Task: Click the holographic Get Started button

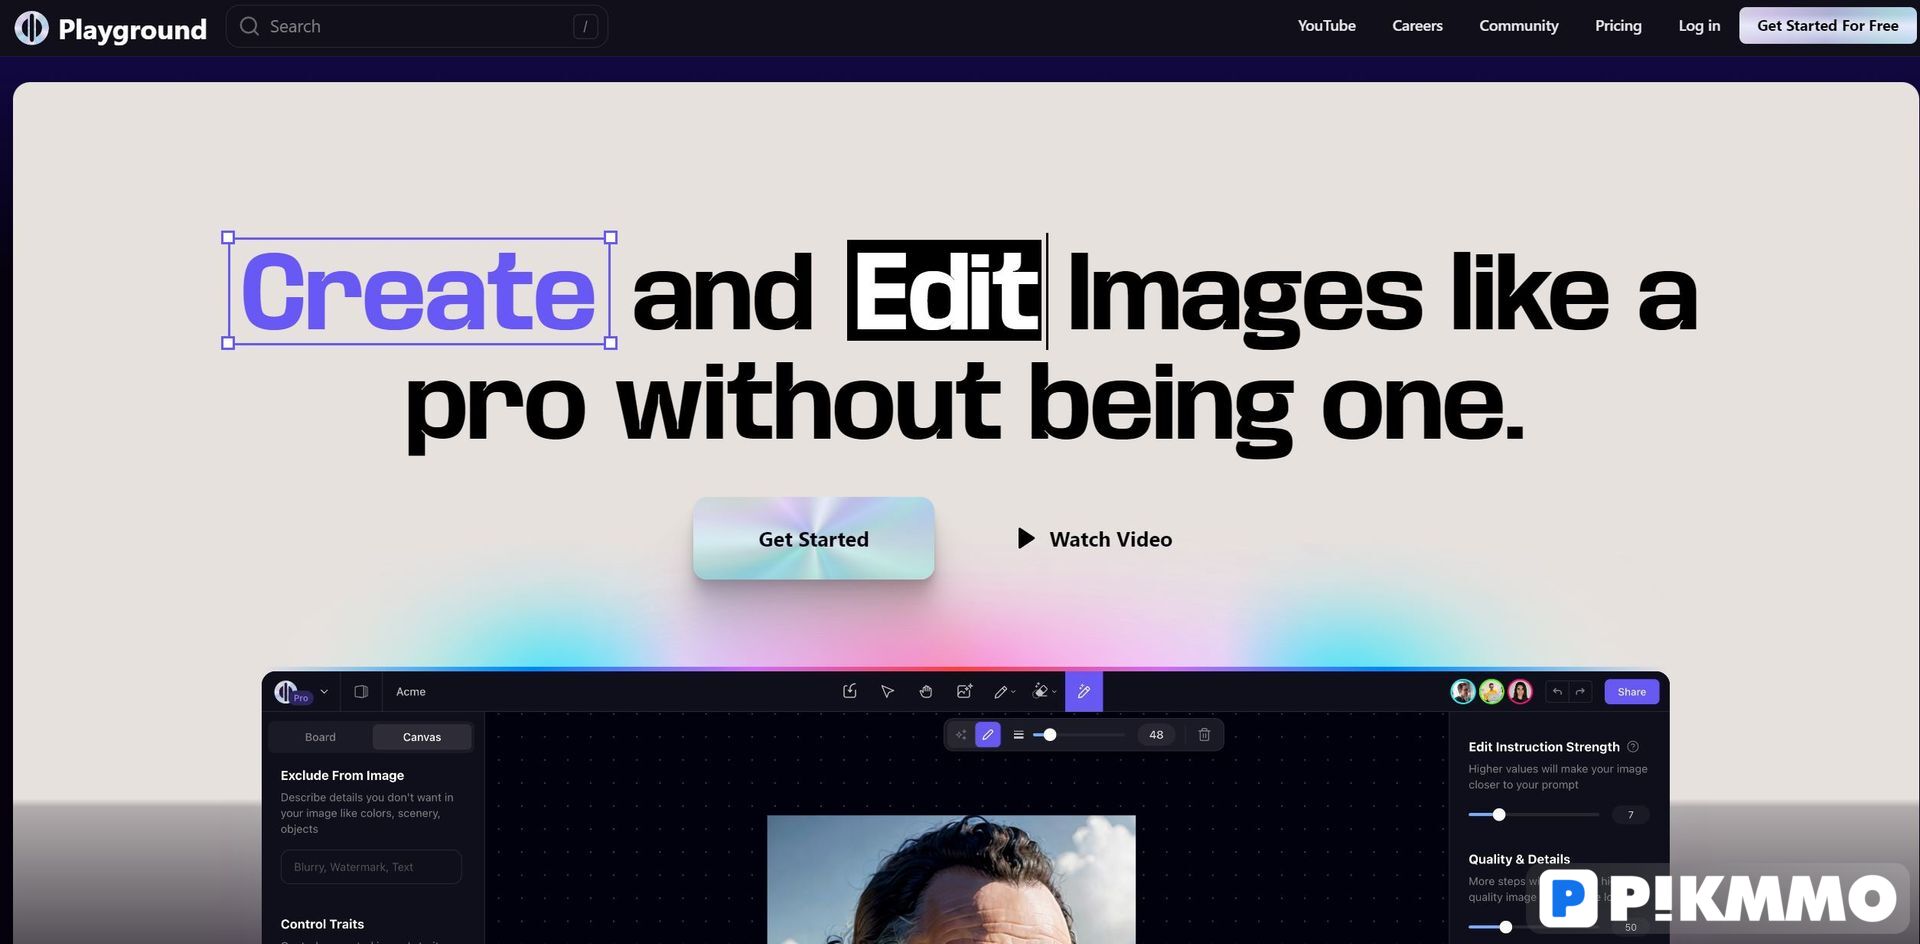Action: click(813, 538)
